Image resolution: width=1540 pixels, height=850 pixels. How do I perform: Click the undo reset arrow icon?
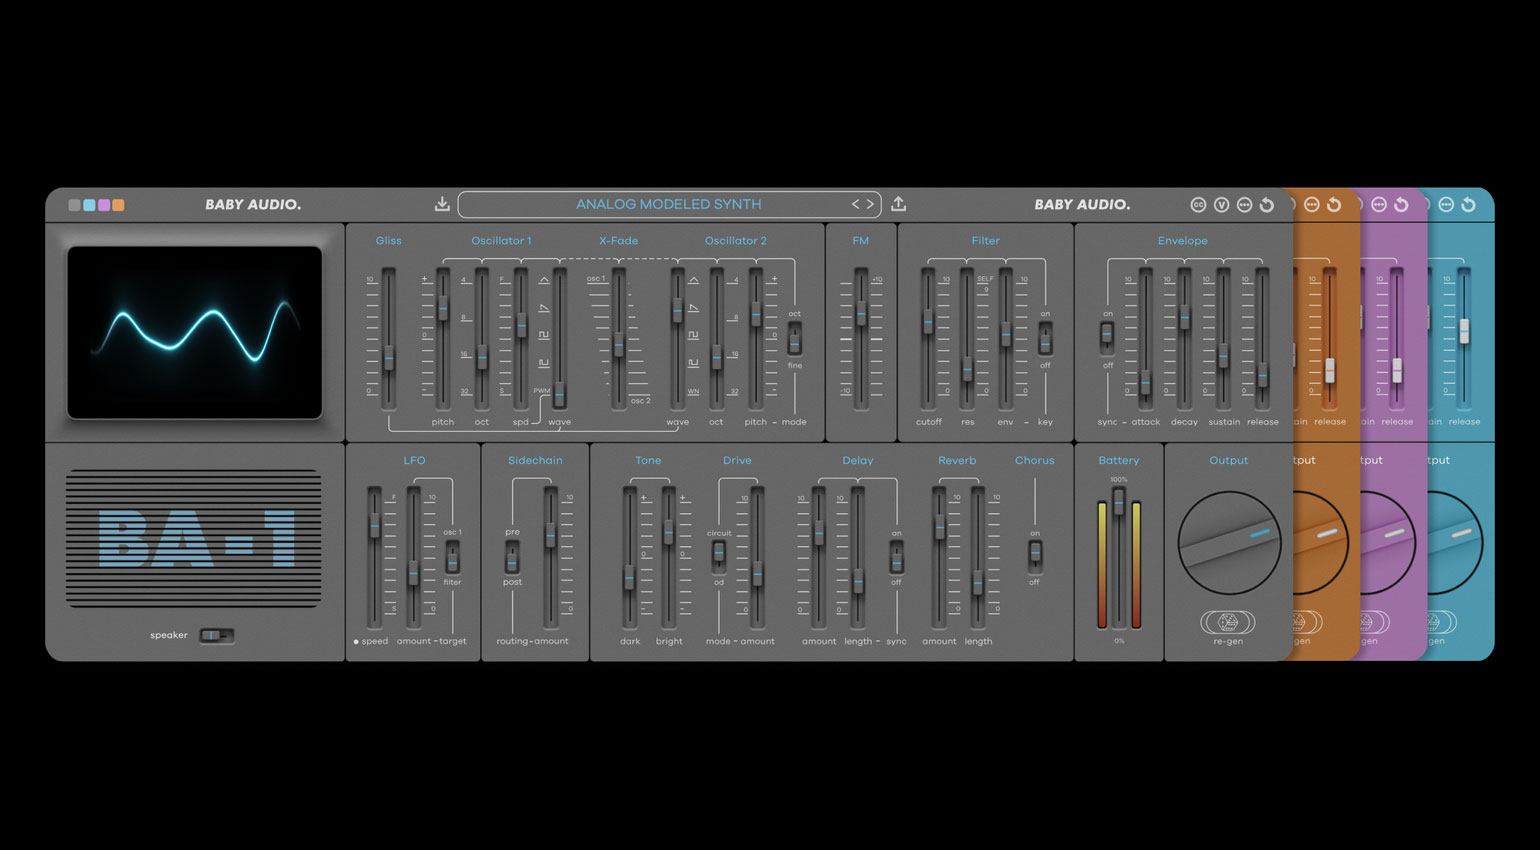(x=1267, y=204)
